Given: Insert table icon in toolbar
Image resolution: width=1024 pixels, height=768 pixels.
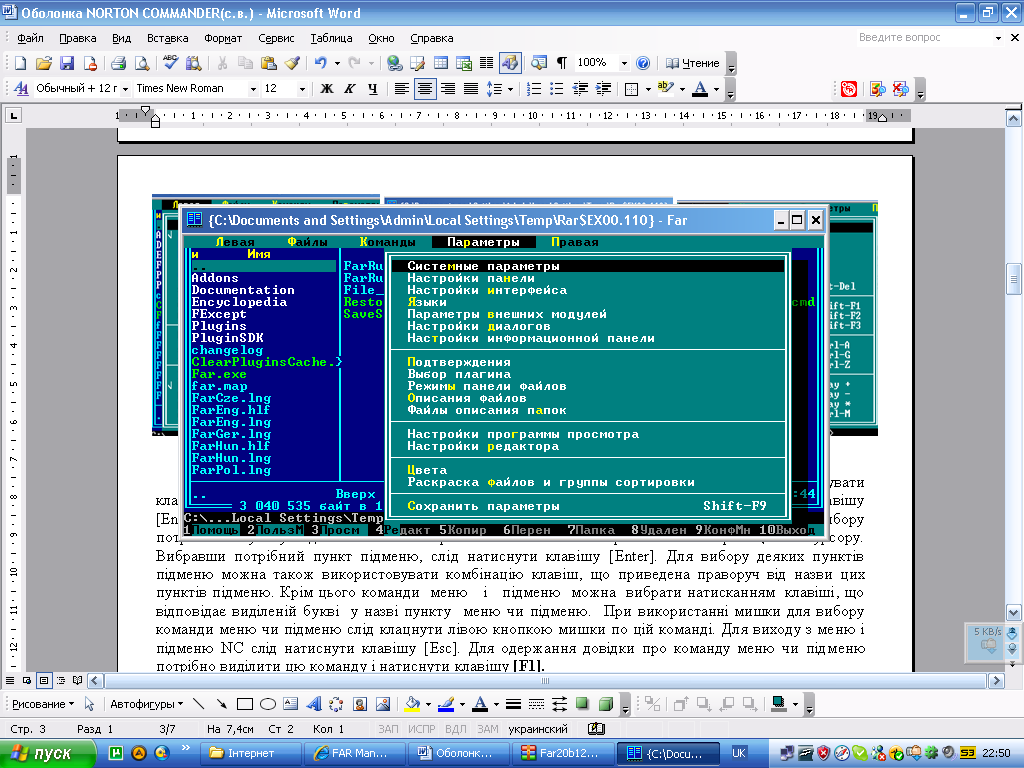Looking at the screenshot, I should tap(441, 63).
